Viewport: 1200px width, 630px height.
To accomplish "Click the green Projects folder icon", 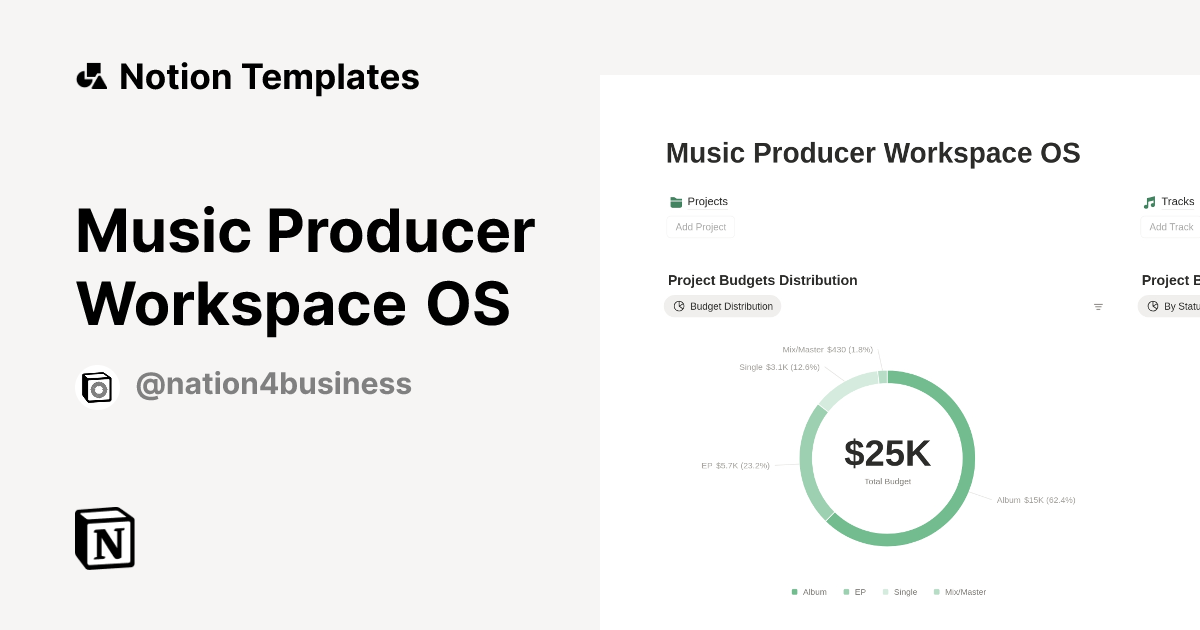I will point(676,202).
